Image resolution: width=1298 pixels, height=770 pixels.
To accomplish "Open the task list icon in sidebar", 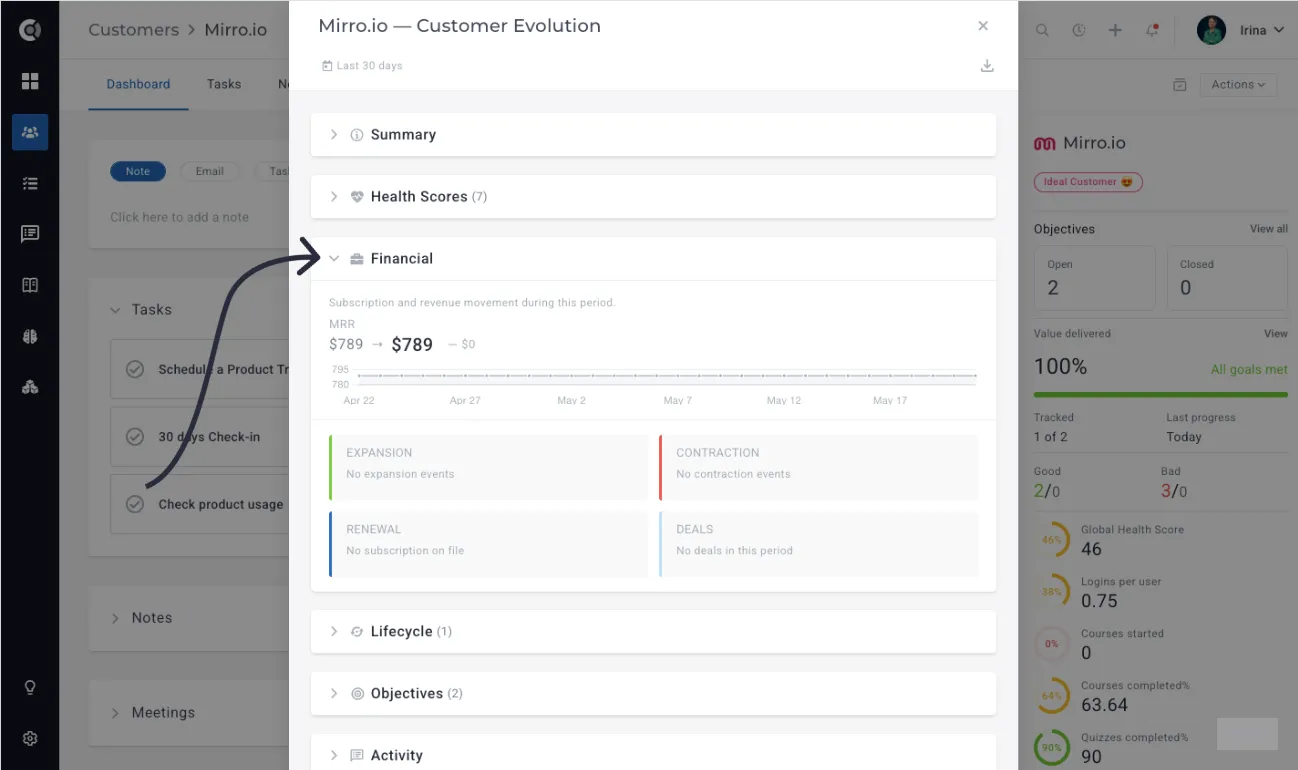I will [x=30, y=183].
